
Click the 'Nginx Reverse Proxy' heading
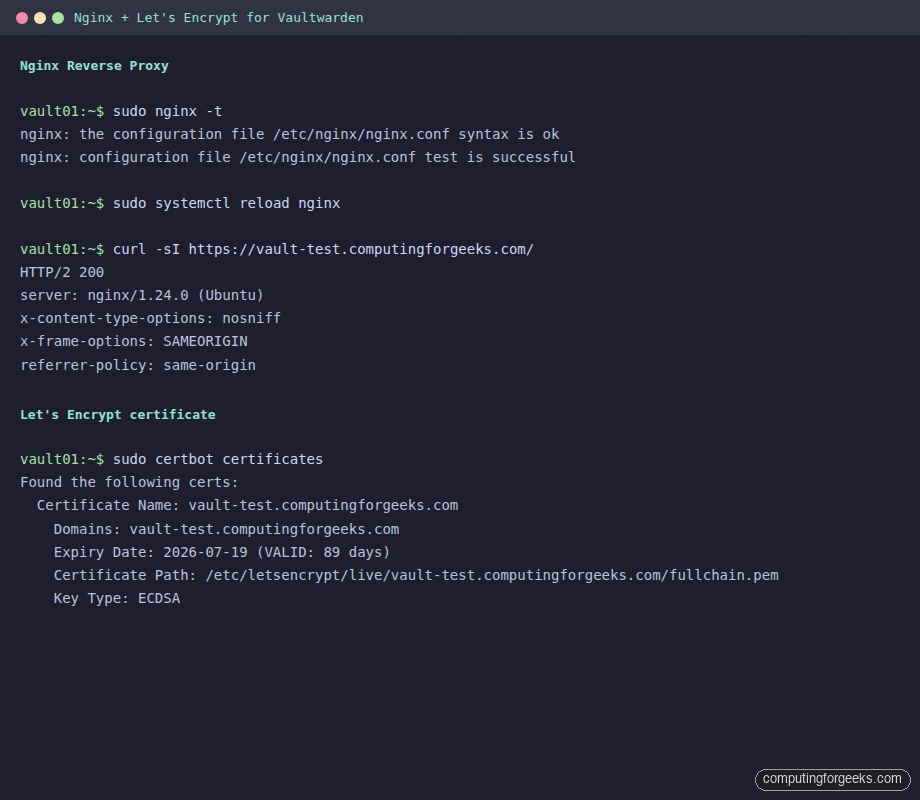[x=94, y=66]
